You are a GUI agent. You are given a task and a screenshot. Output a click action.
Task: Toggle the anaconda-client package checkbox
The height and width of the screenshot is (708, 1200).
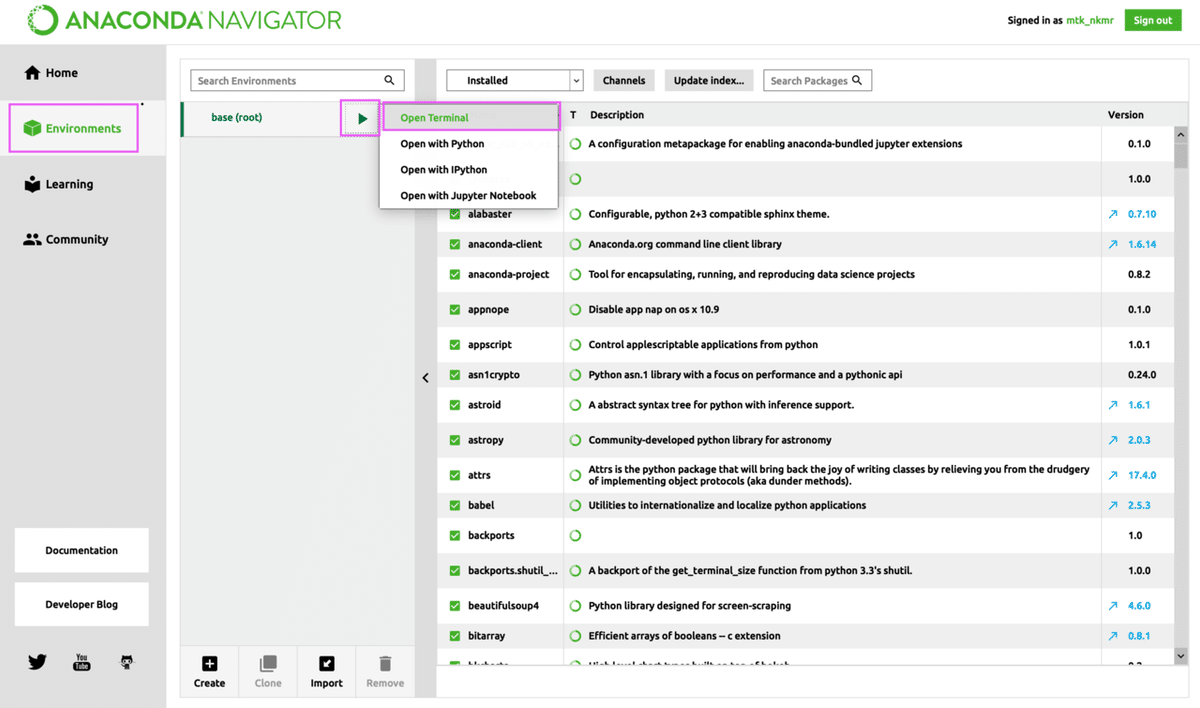coord(455,244)
